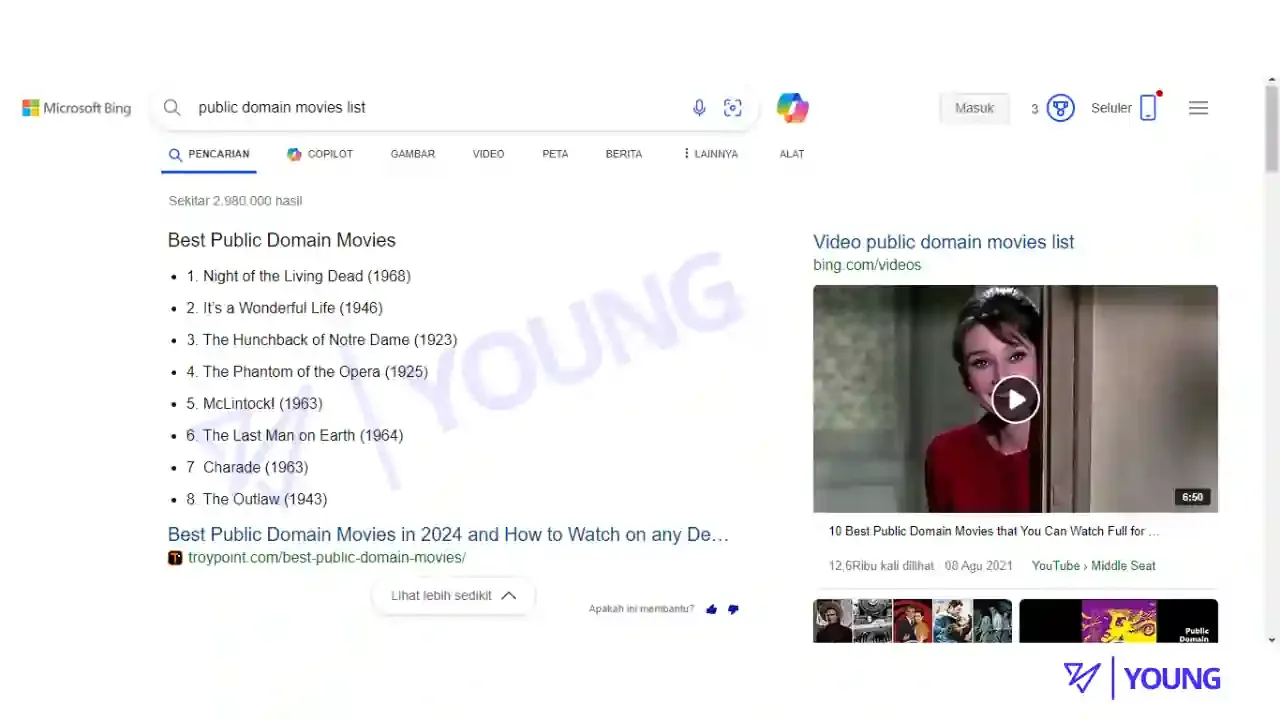This screenshot has height=720, width=1280.
Task: Play the Audrey Hepburn video
Action: click(x=1015, y=400)
